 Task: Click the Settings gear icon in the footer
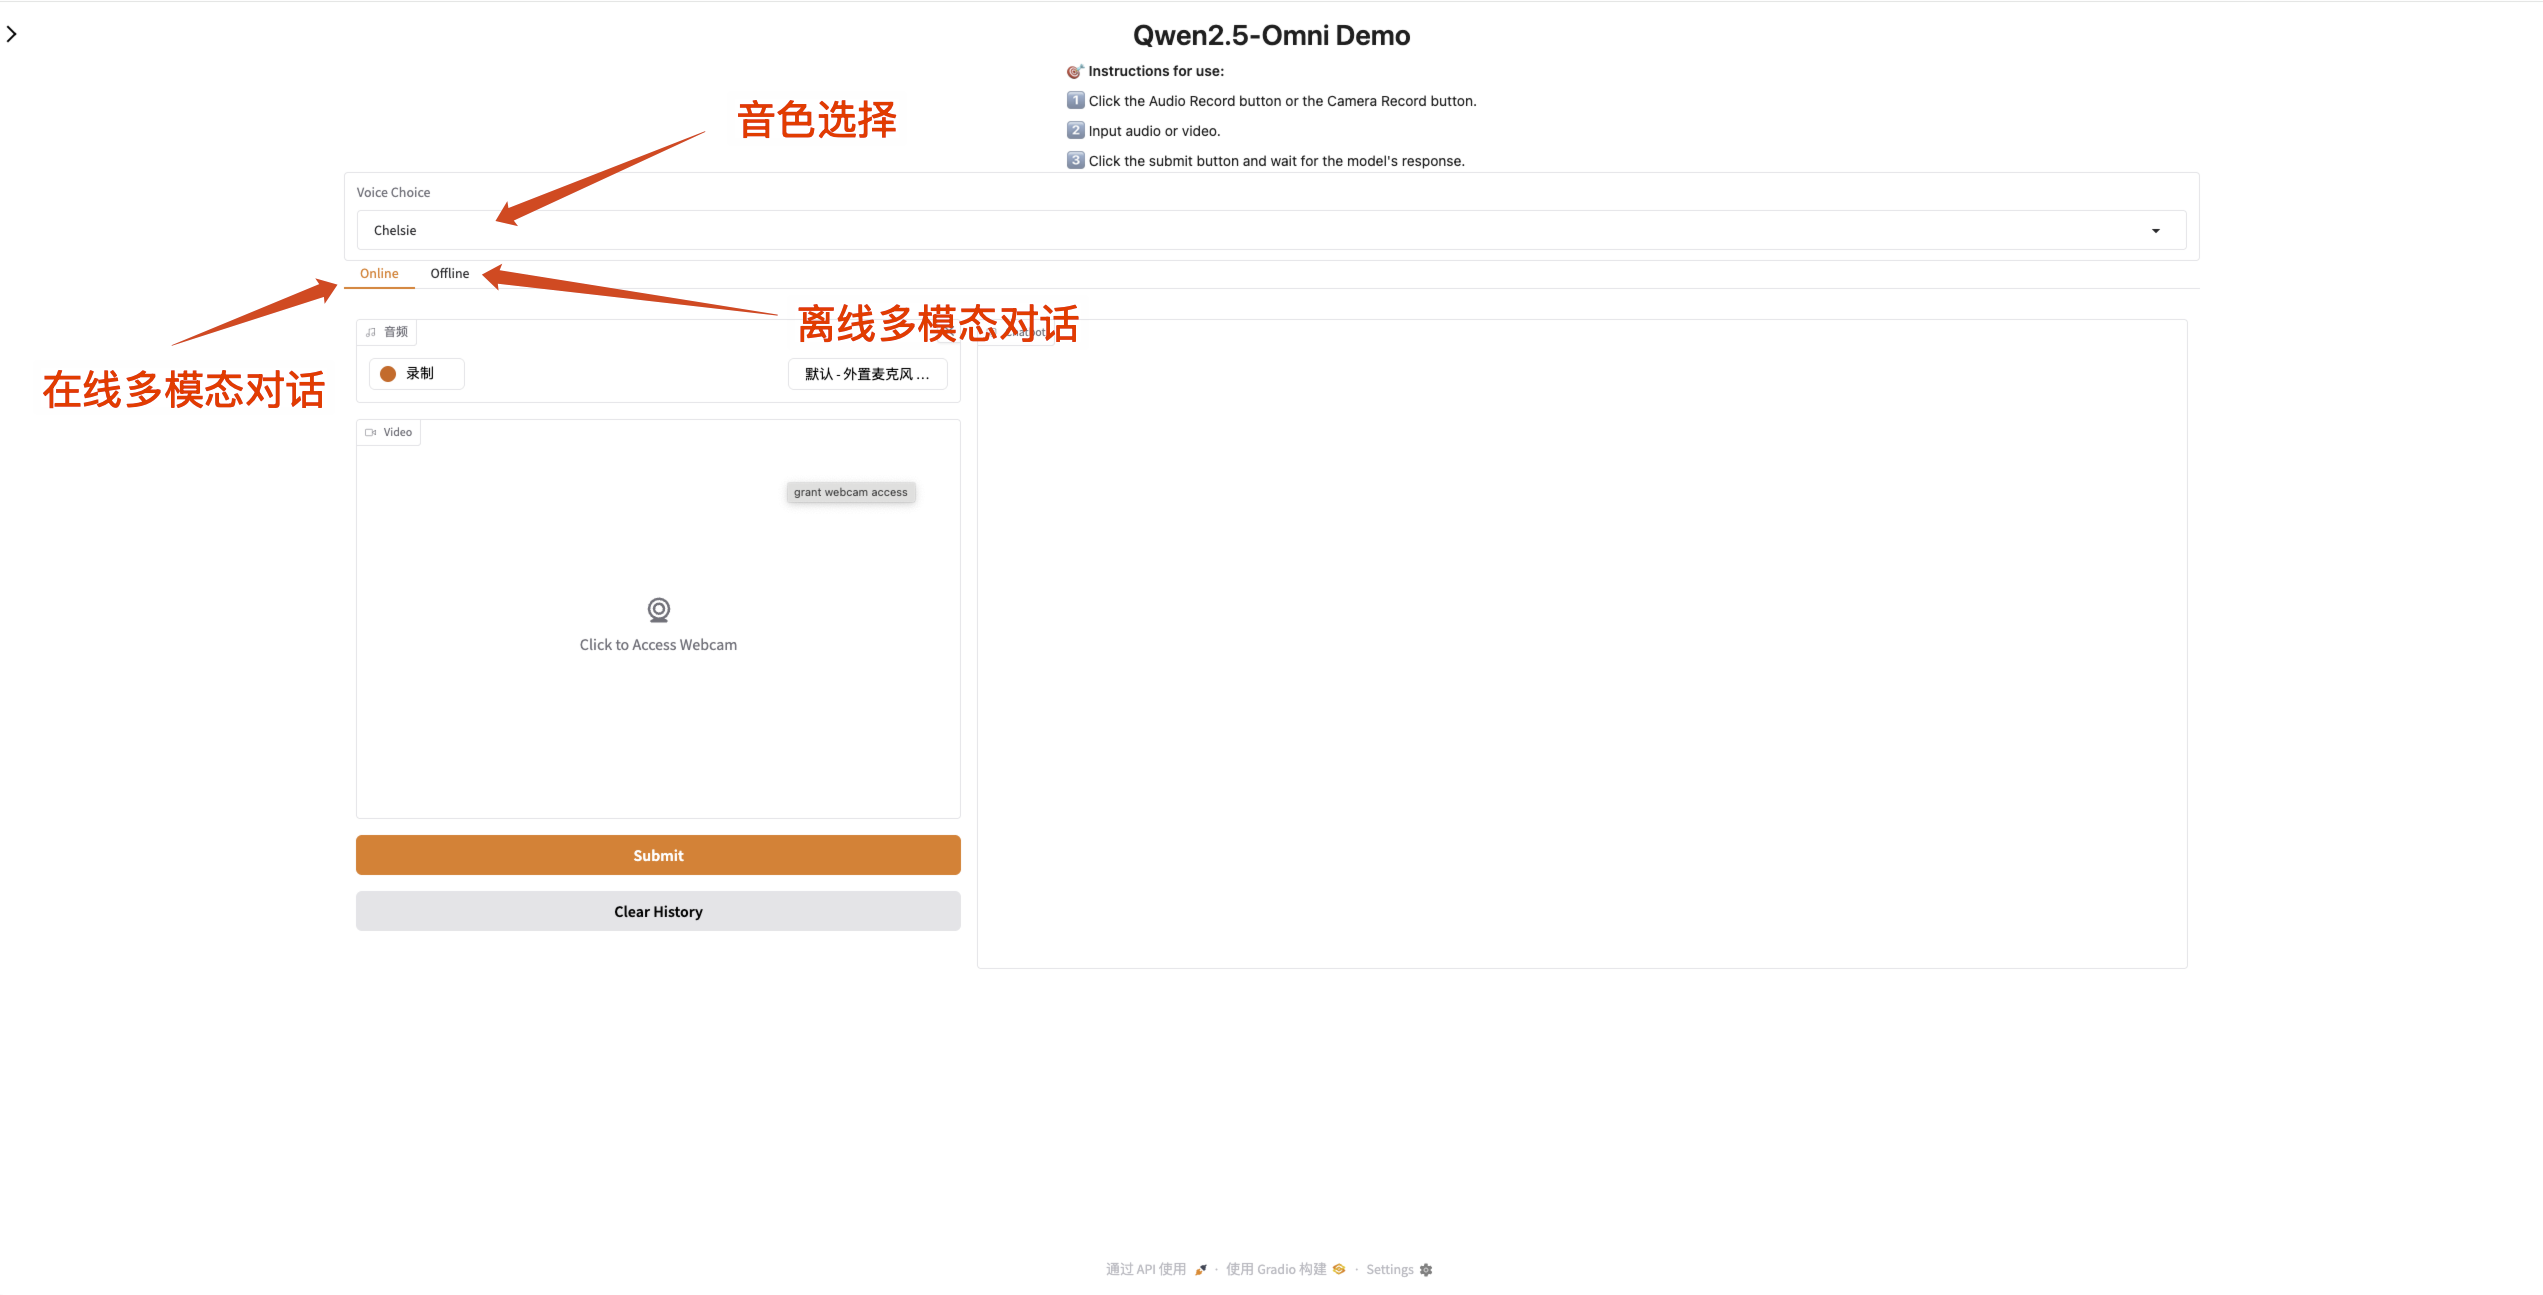[1426, 1270]
